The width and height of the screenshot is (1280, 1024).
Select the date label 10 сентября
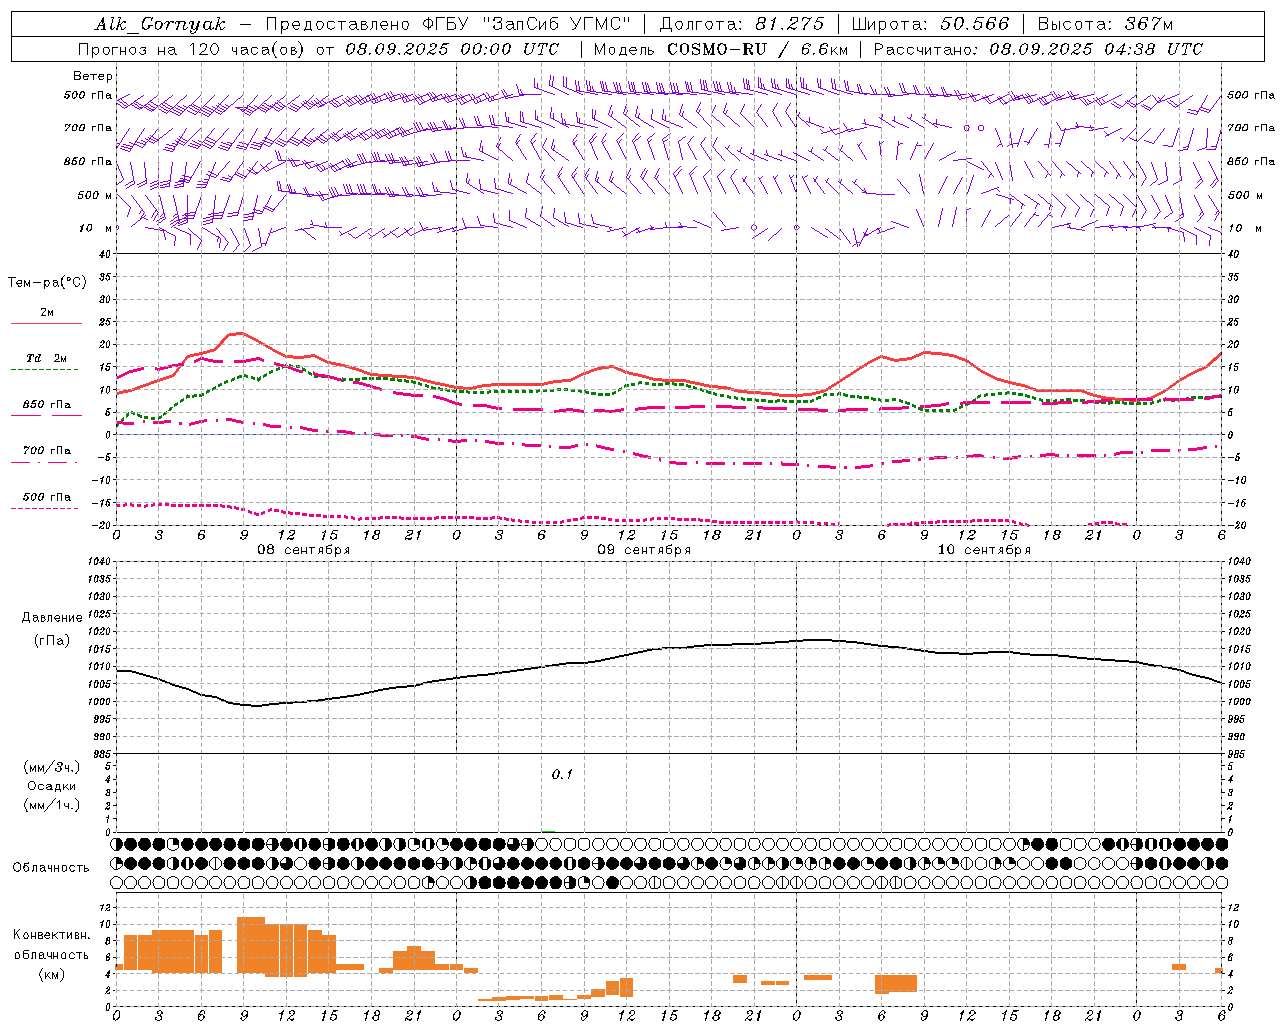coord(984,550)
